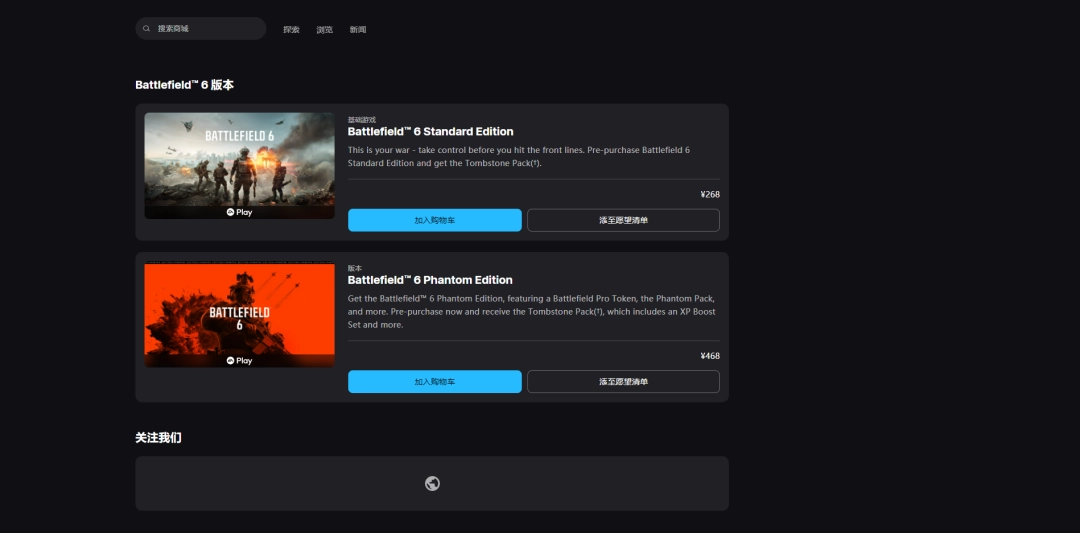Switch to the 浏览 navigation tab
The image size is (1080, 533).
325,30
